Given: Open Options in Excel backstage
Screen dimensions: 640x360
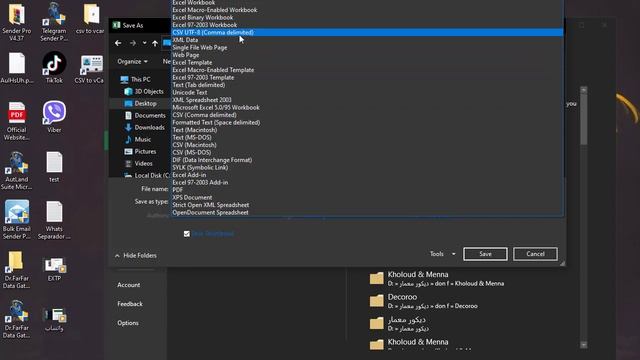Looking at the screenshot, I should 128,323.
